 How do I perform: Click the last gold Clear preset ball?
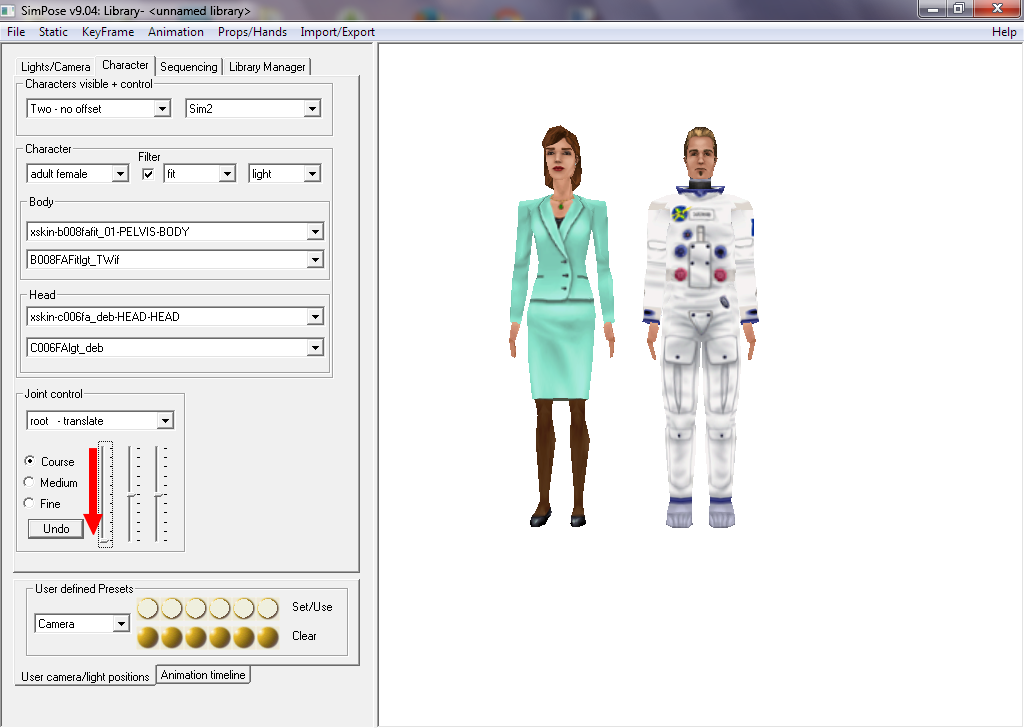268,637
